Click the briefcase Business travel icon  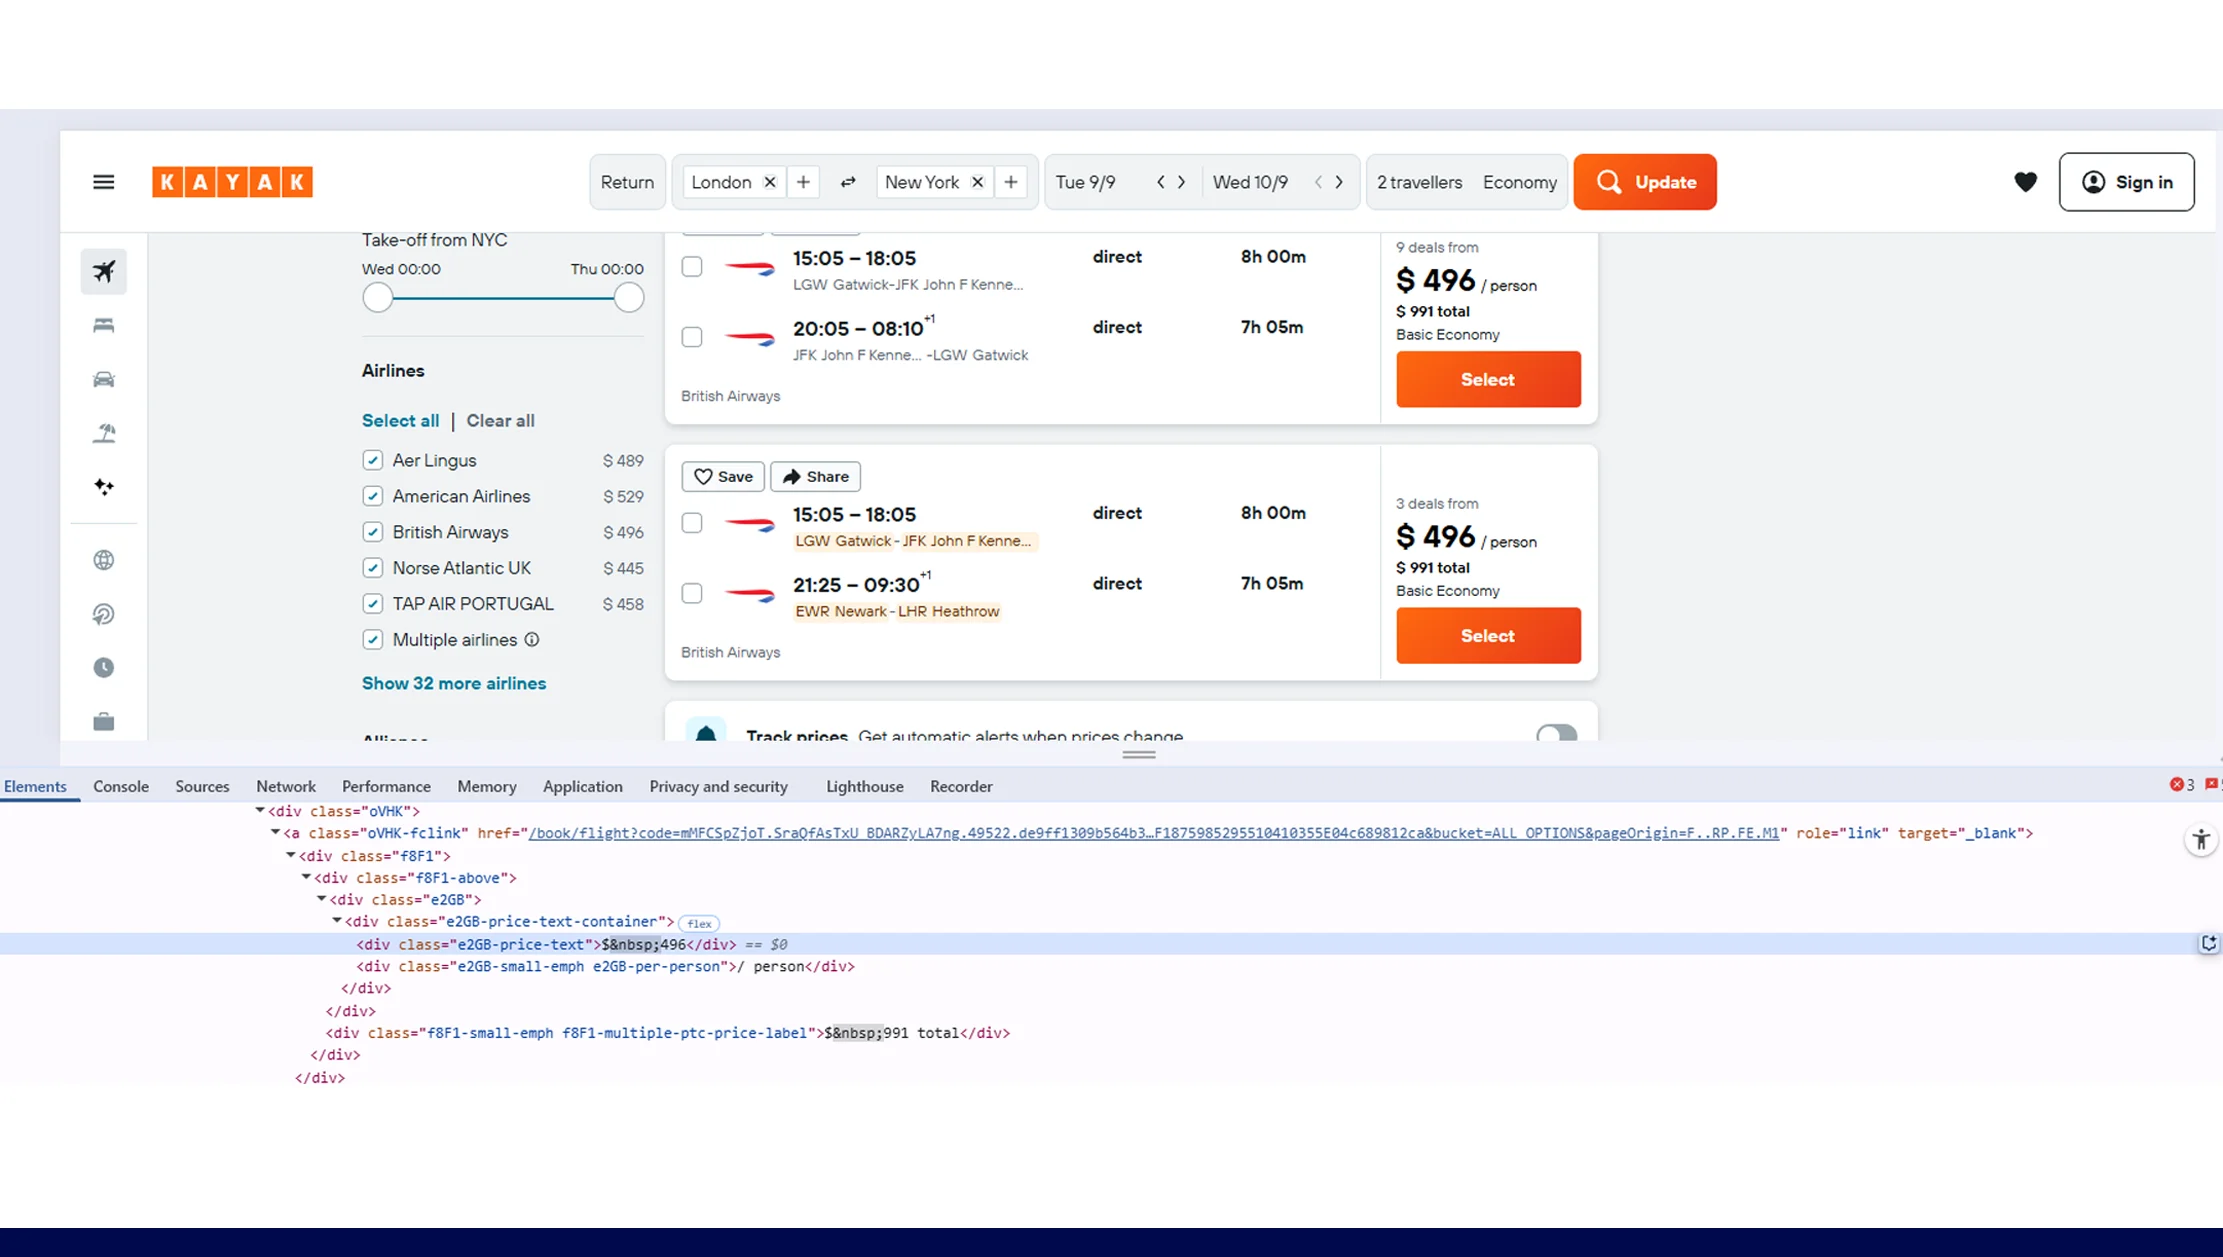pos(103,722)
